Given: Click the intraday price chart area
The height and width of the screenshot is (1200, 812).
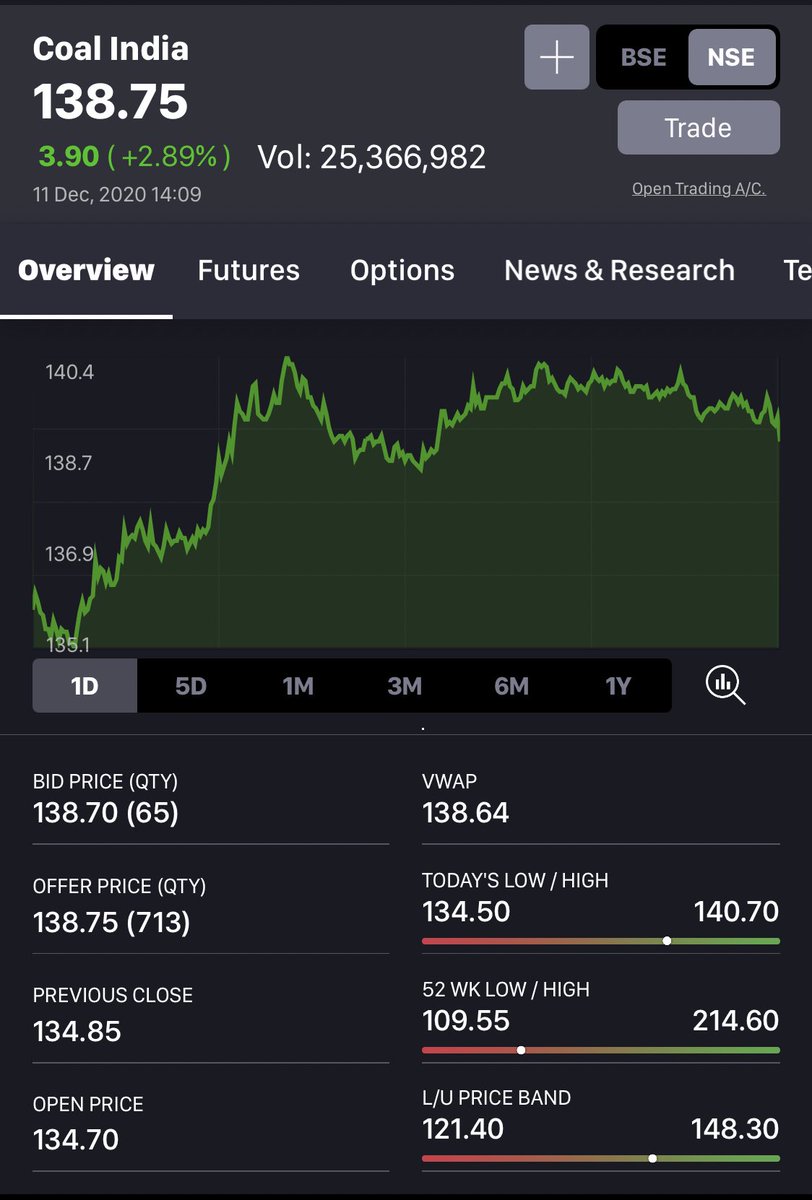Looking at the screenshot, I should pos(406,500).
